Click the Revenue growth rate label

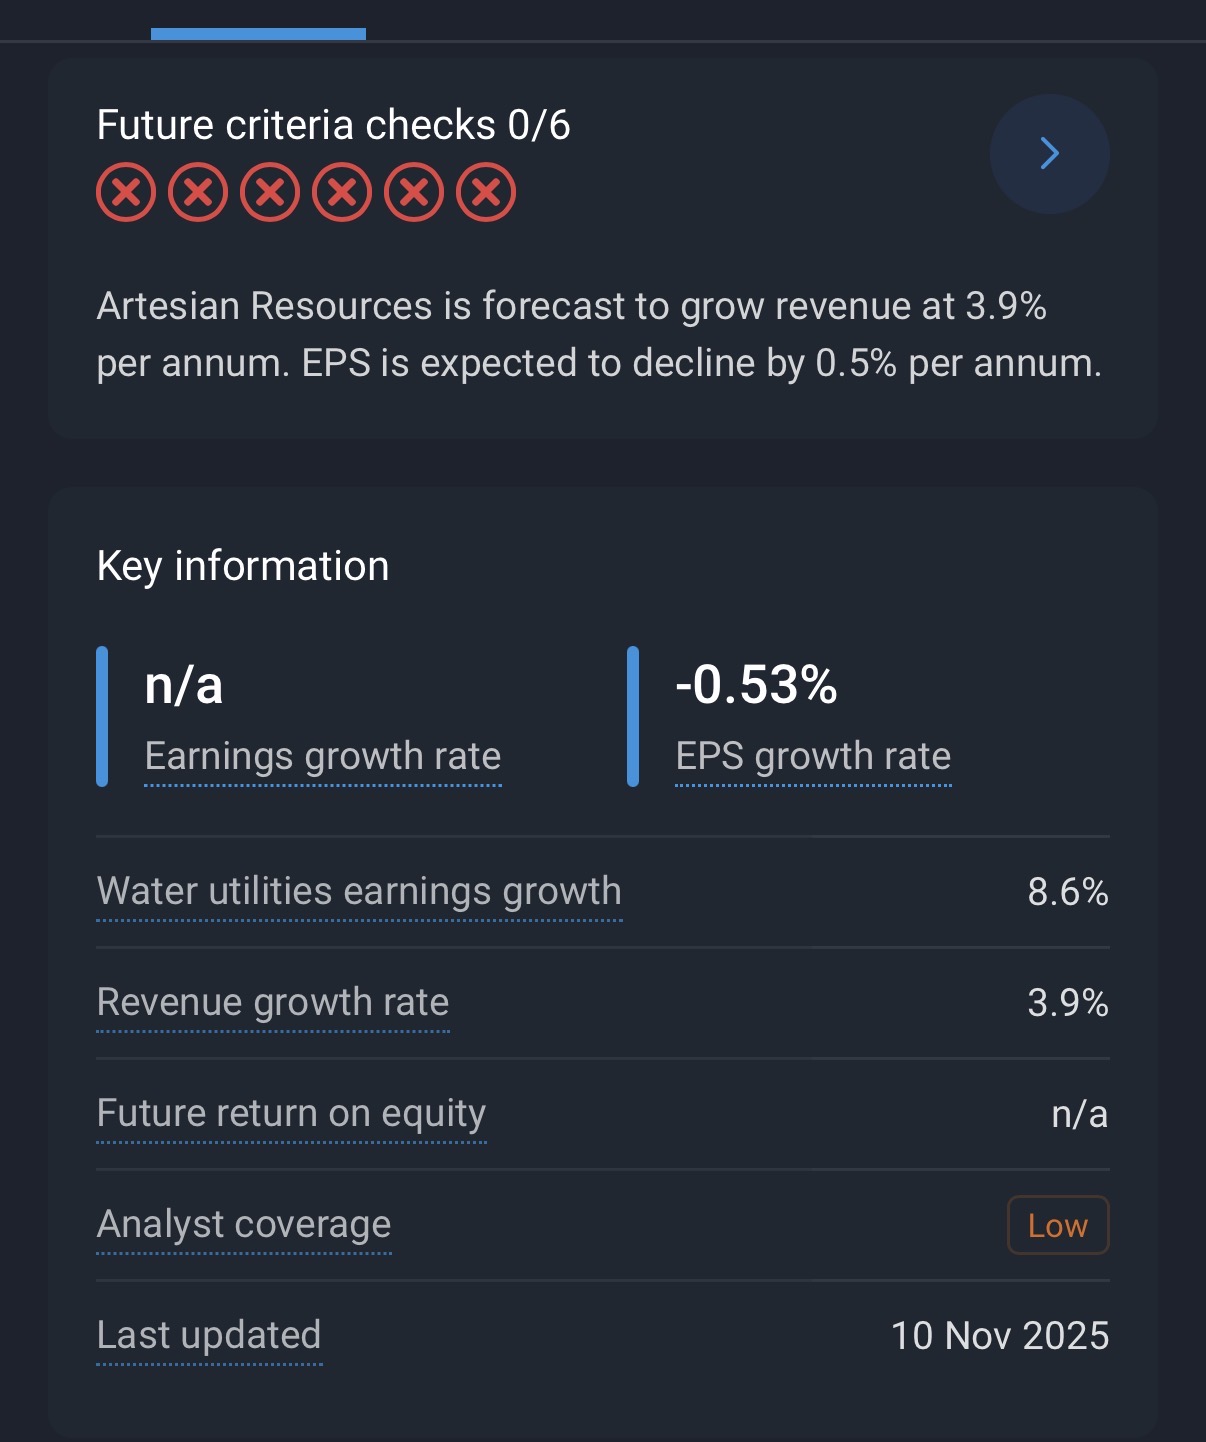click(x=273, y=1002)
